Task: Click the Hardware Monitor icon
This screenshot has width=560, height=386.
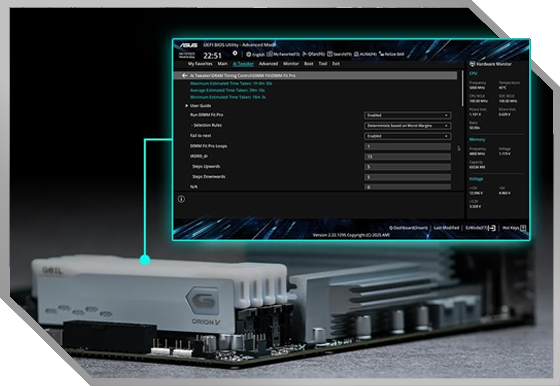Action: (x=472, y=64)
